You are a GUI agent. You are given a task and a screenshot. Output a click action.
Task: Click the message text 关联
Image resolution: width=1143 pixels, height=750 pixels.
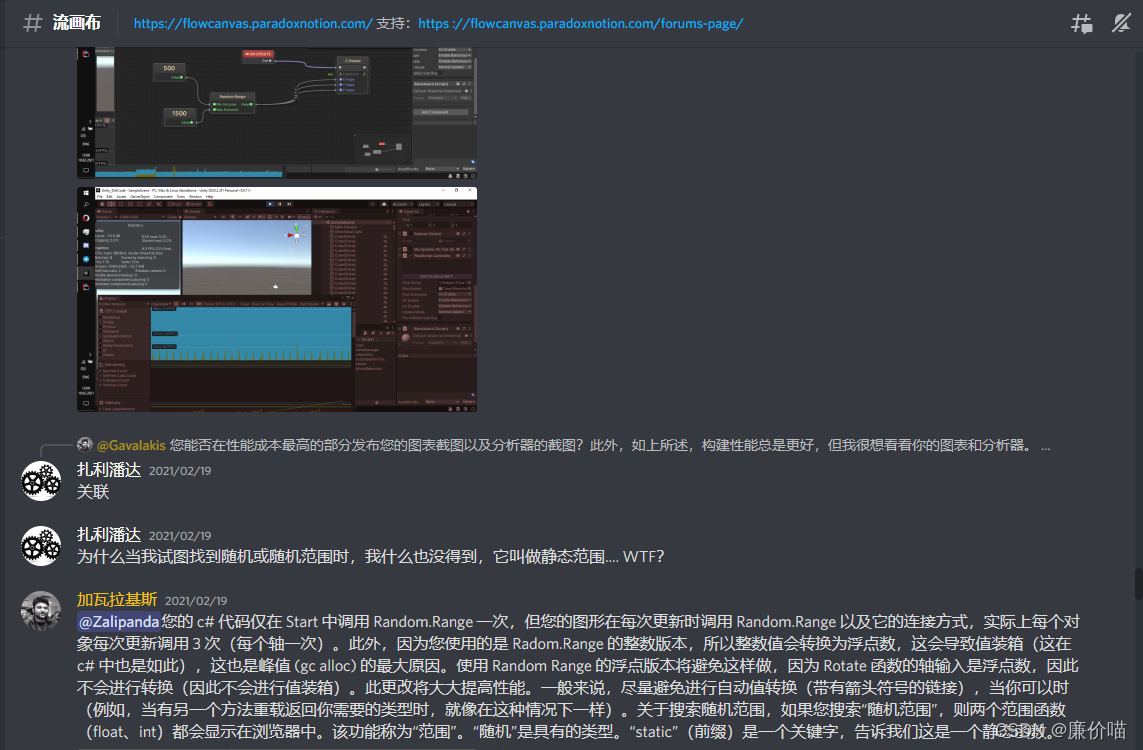[x=93, y=492]
